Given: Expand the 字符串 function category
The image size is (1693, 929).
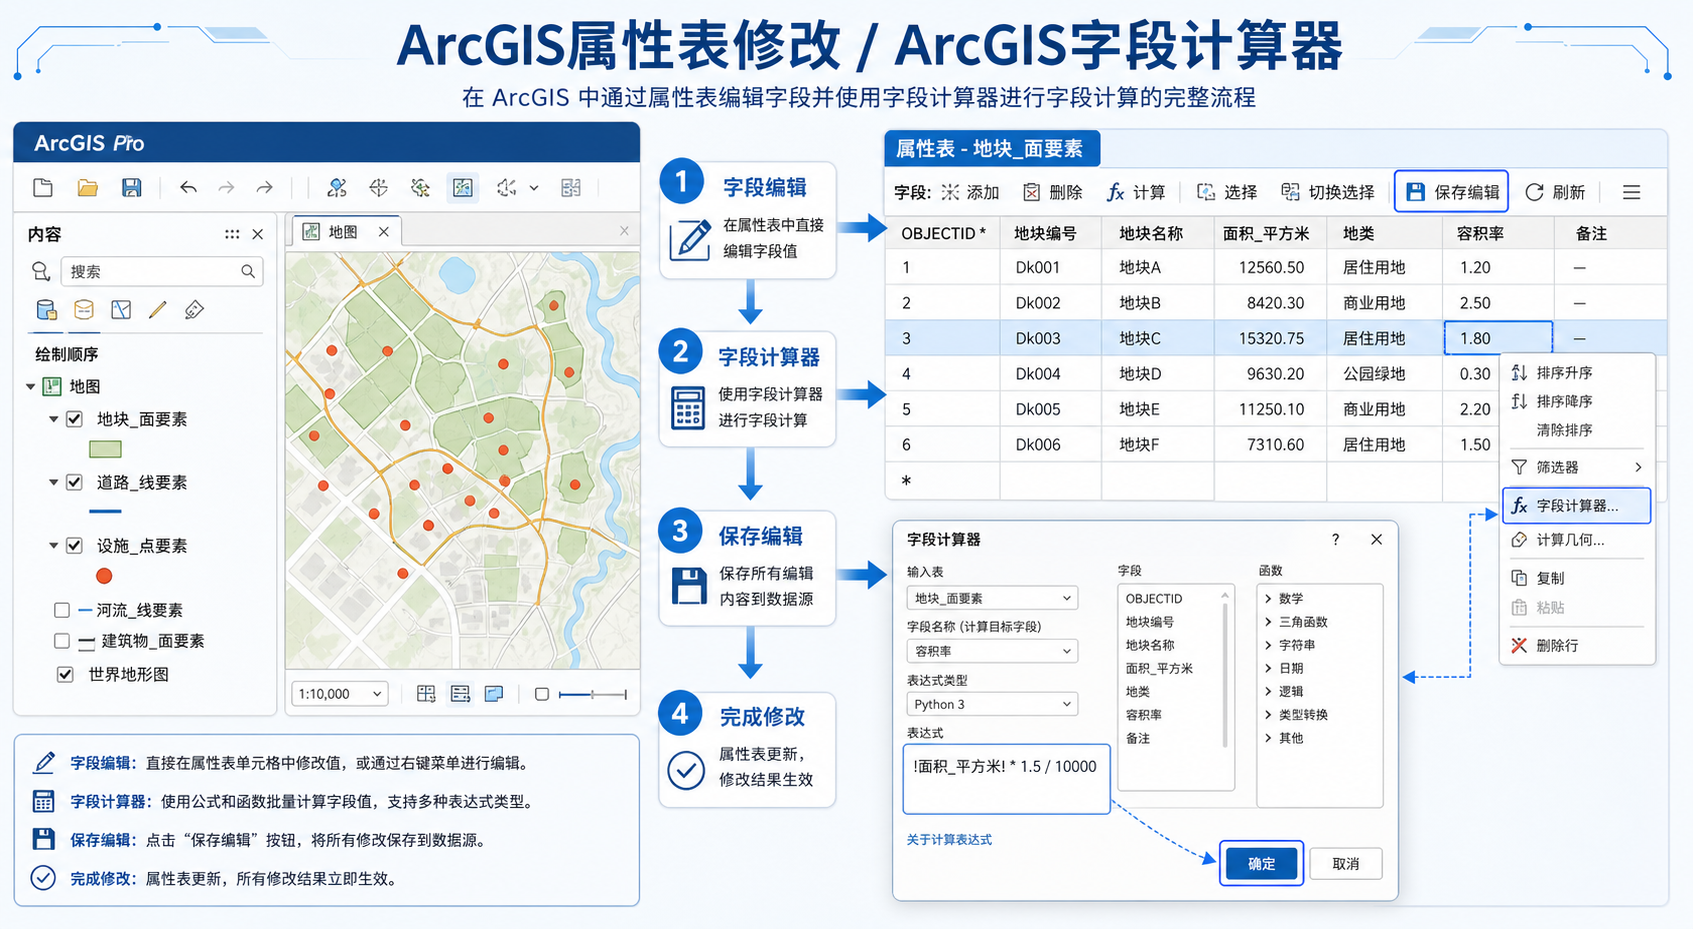Looking at the screenshot, I should tap(1268, 645).
